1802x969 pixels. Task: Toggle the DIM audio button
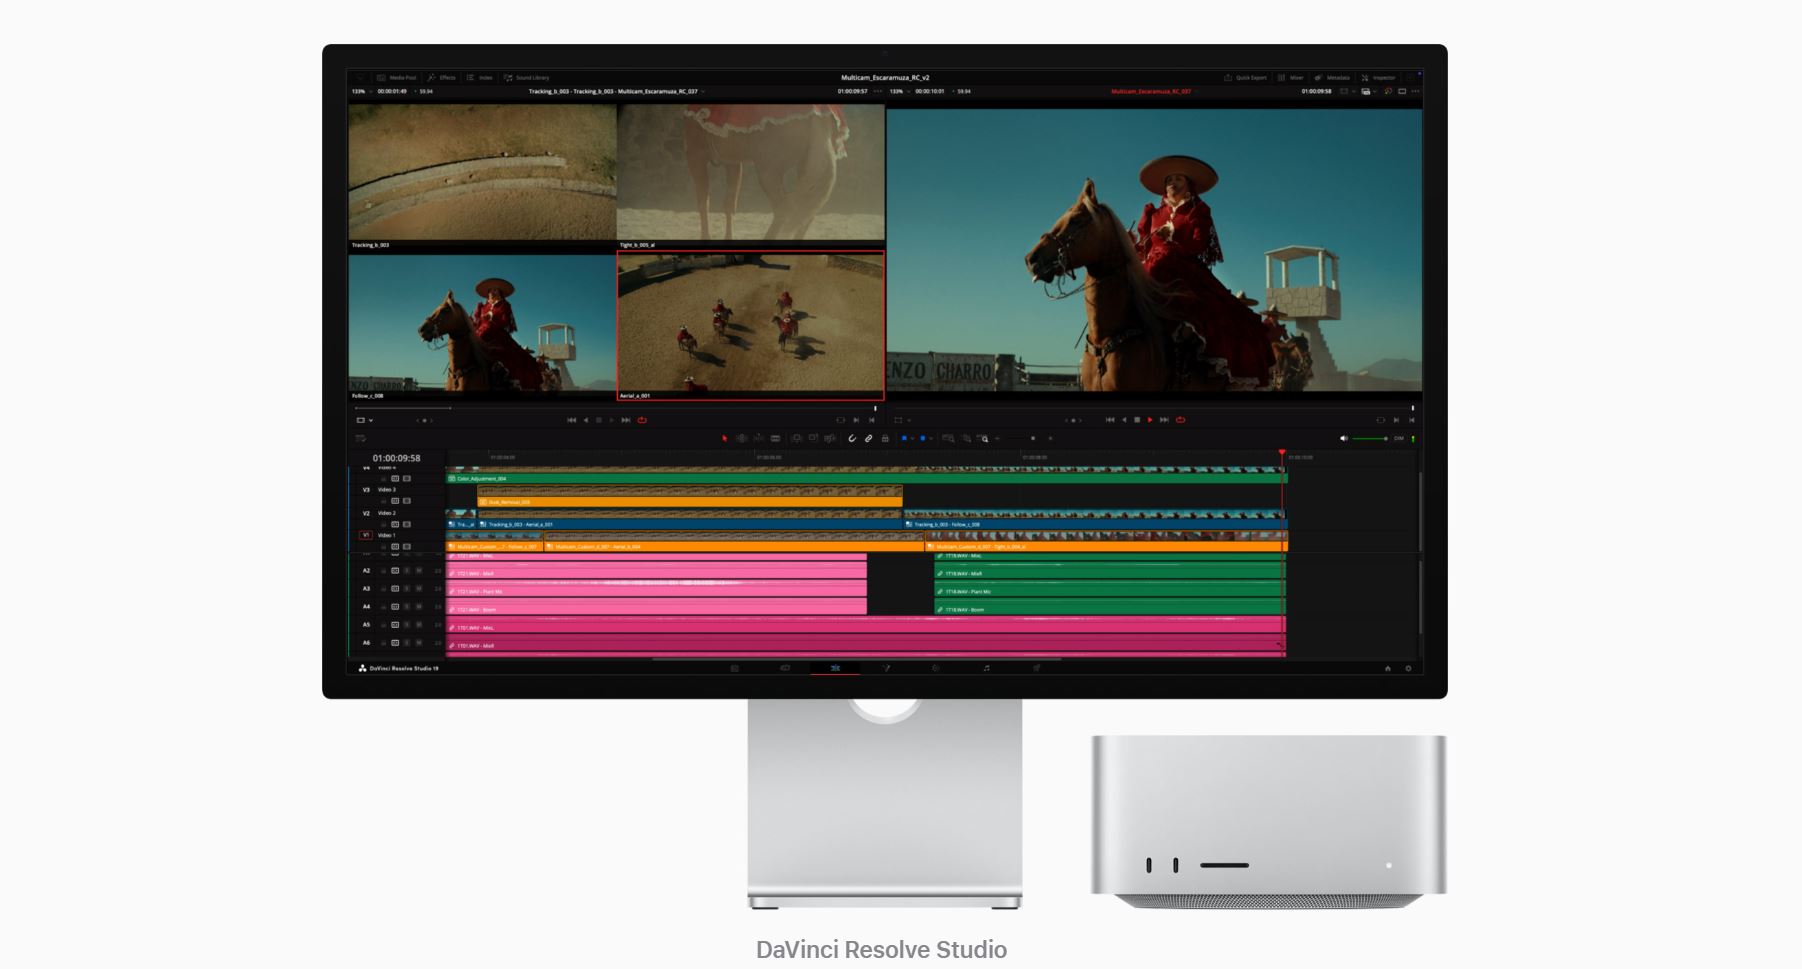(x=1398, y=438)
